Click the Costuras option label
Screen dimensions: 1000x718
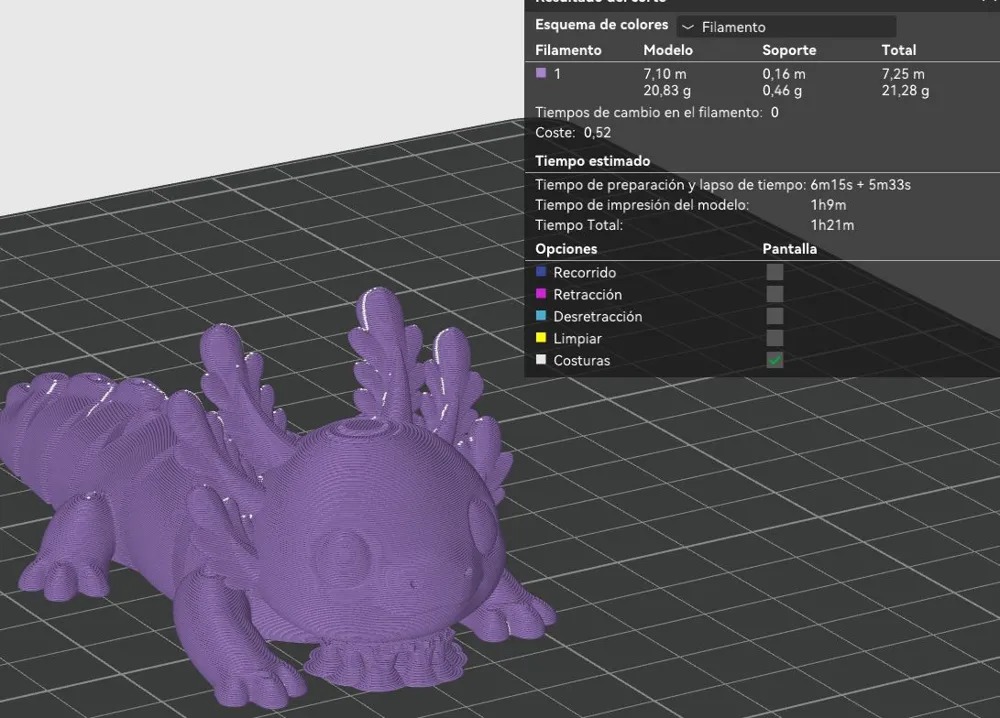[582, 360]
